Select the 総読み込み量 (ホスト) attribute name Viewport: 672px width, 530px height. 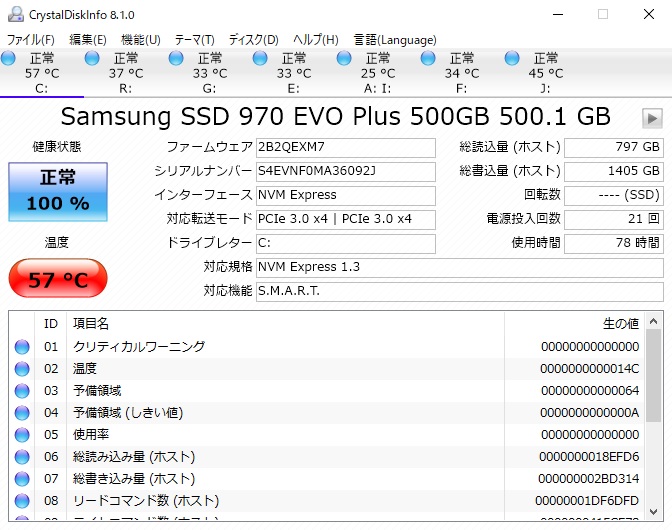pyautogui.click(x=134, y=457)
